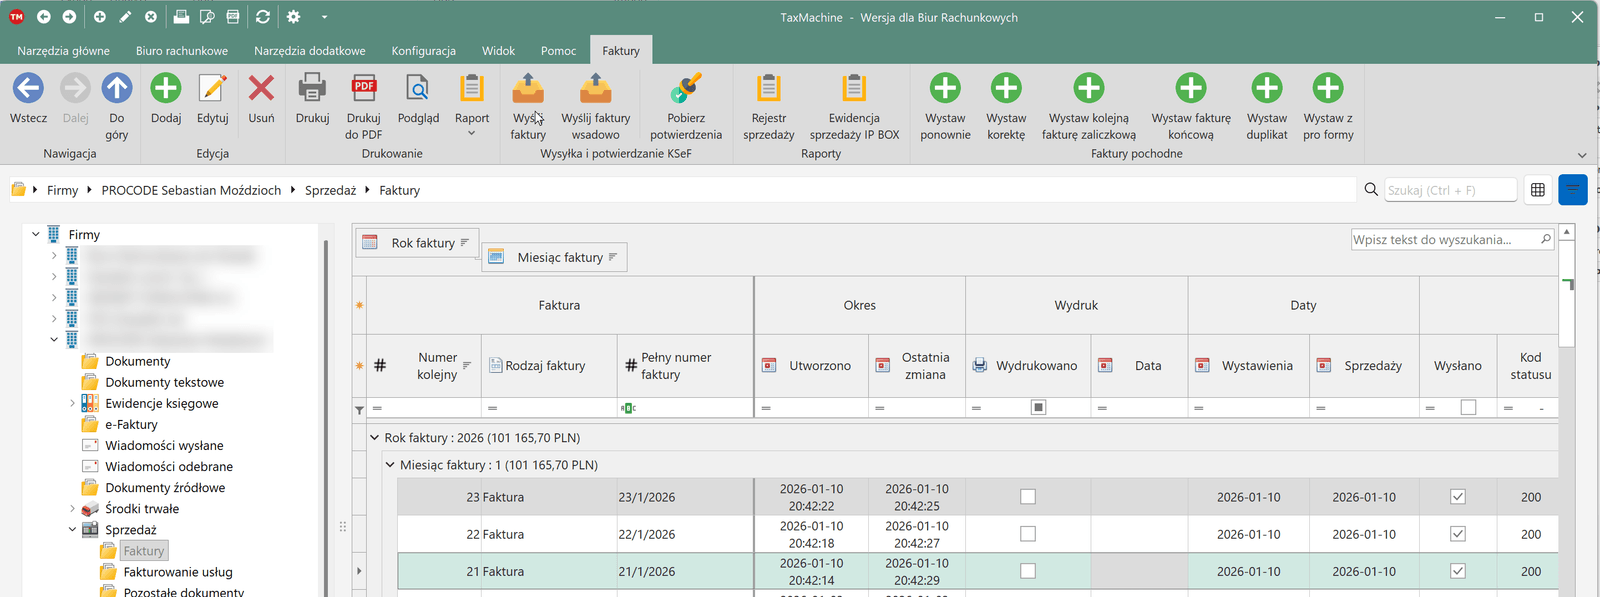1600x597 pixels.
Task: Collapse the Rok faktury 2026 group
Action: 375,438
